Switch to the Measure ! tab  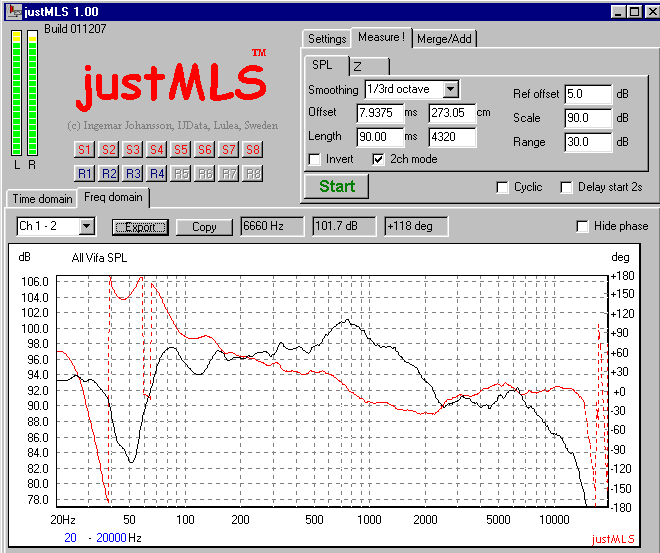pyautogui.click(x=381, y=37)
